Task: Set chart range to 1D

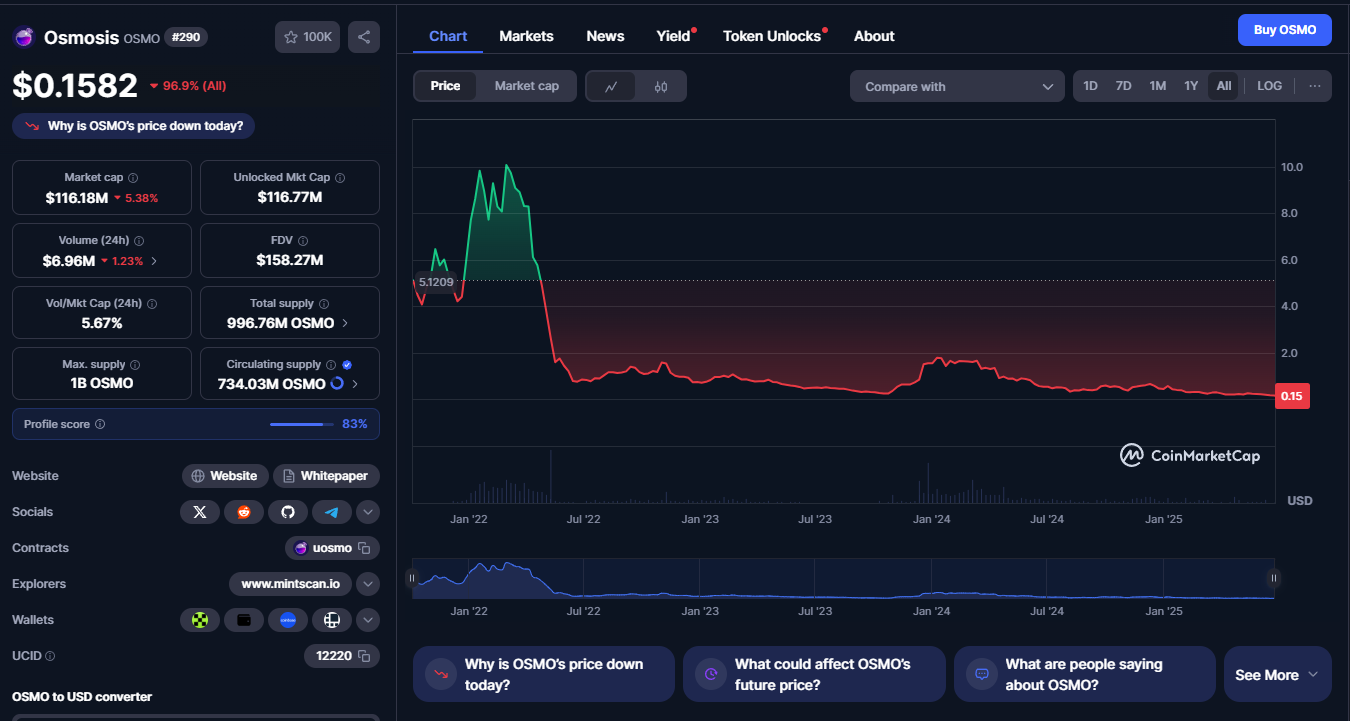Action: click(1090, 86)
